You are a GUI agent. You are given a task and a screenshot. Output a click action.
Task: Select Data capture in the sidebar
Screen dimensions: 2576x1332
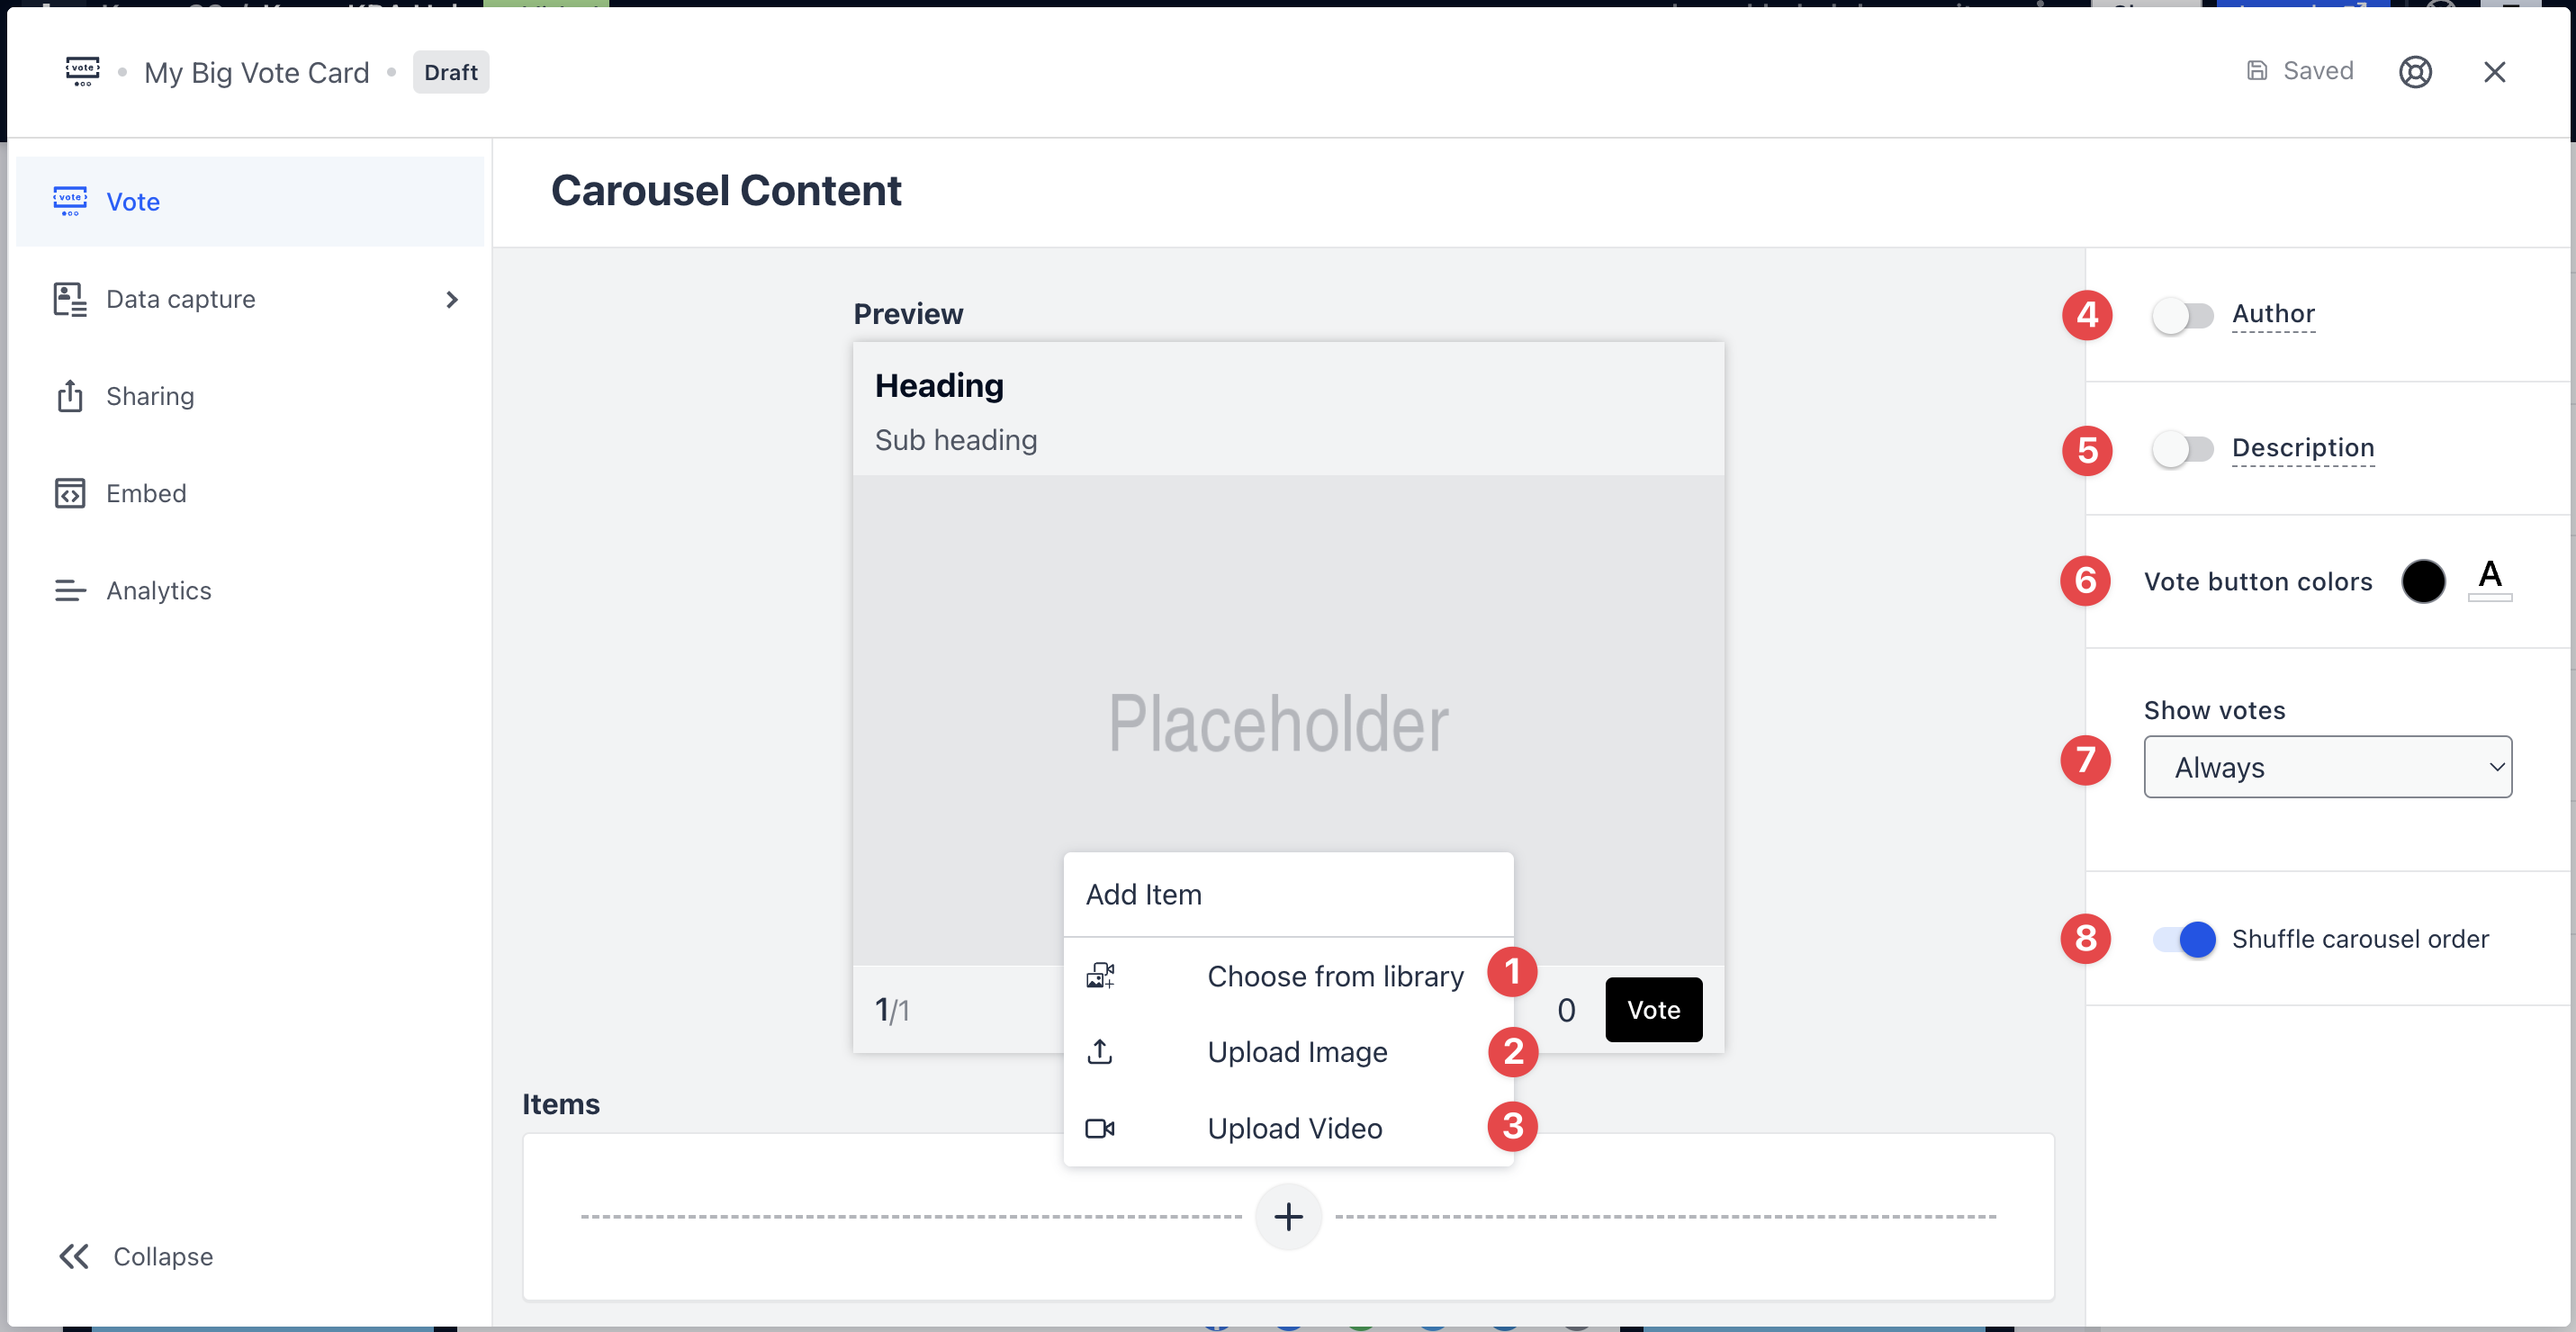point(180,299)
